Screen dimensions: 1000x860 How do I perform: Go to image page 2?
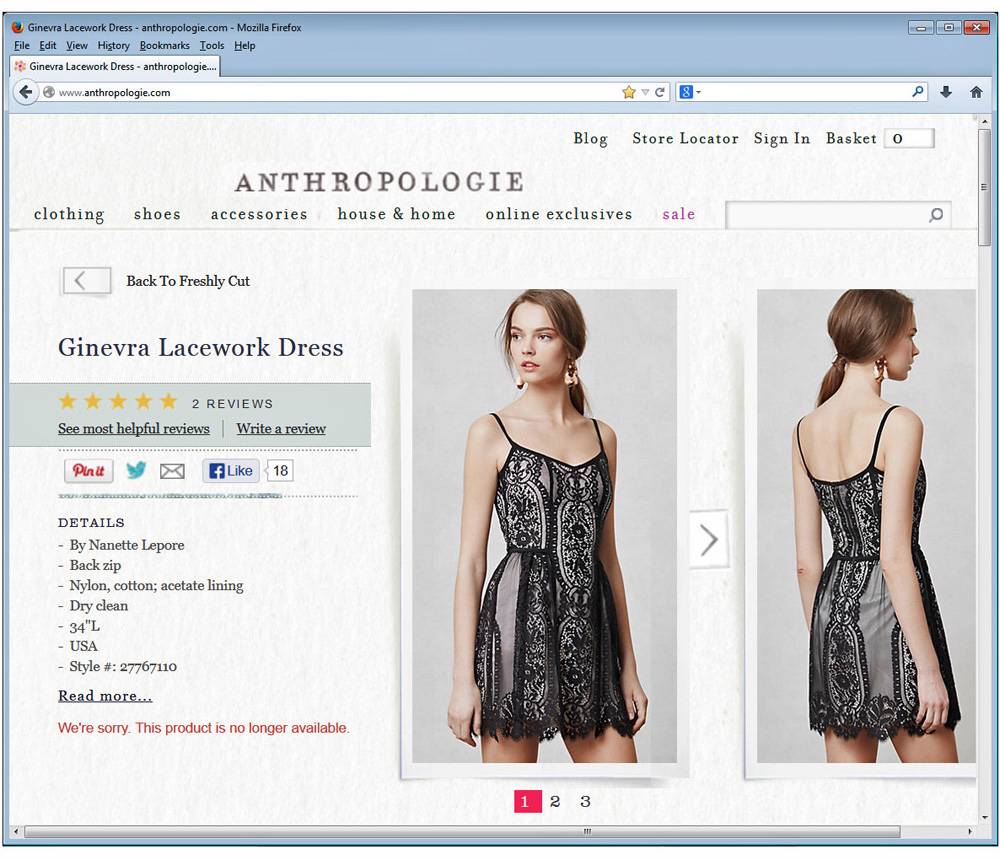click(555, 801)
